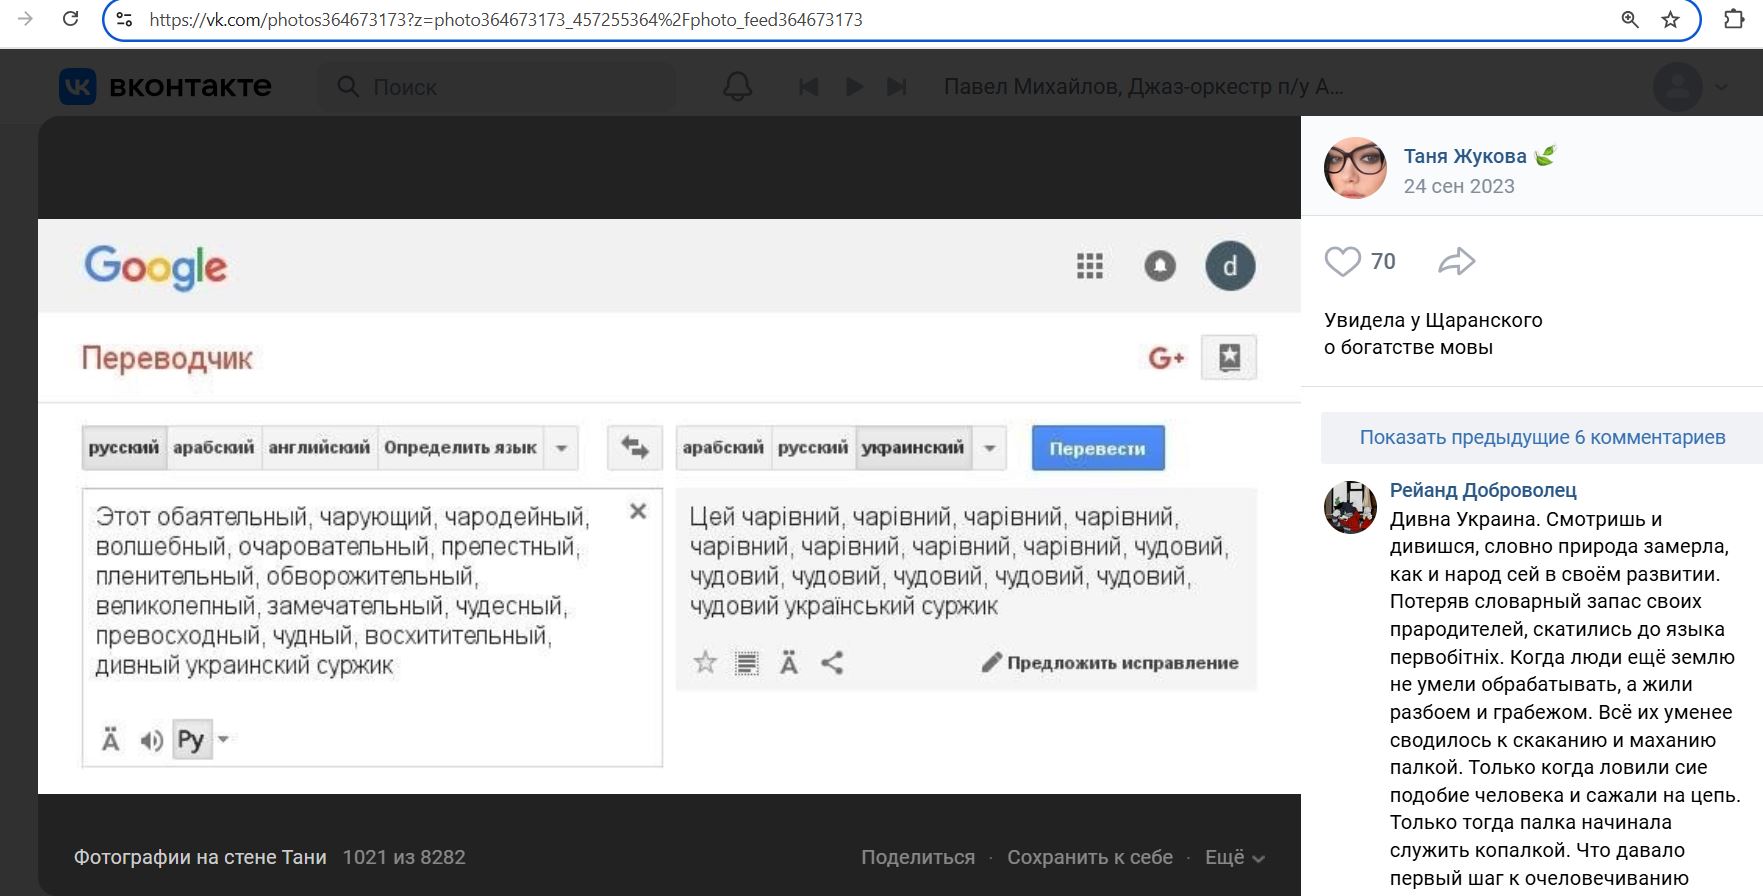Viewport: 1763px width, 896px height.
Task: Skip to previous track in VK player
Action: 809,87
